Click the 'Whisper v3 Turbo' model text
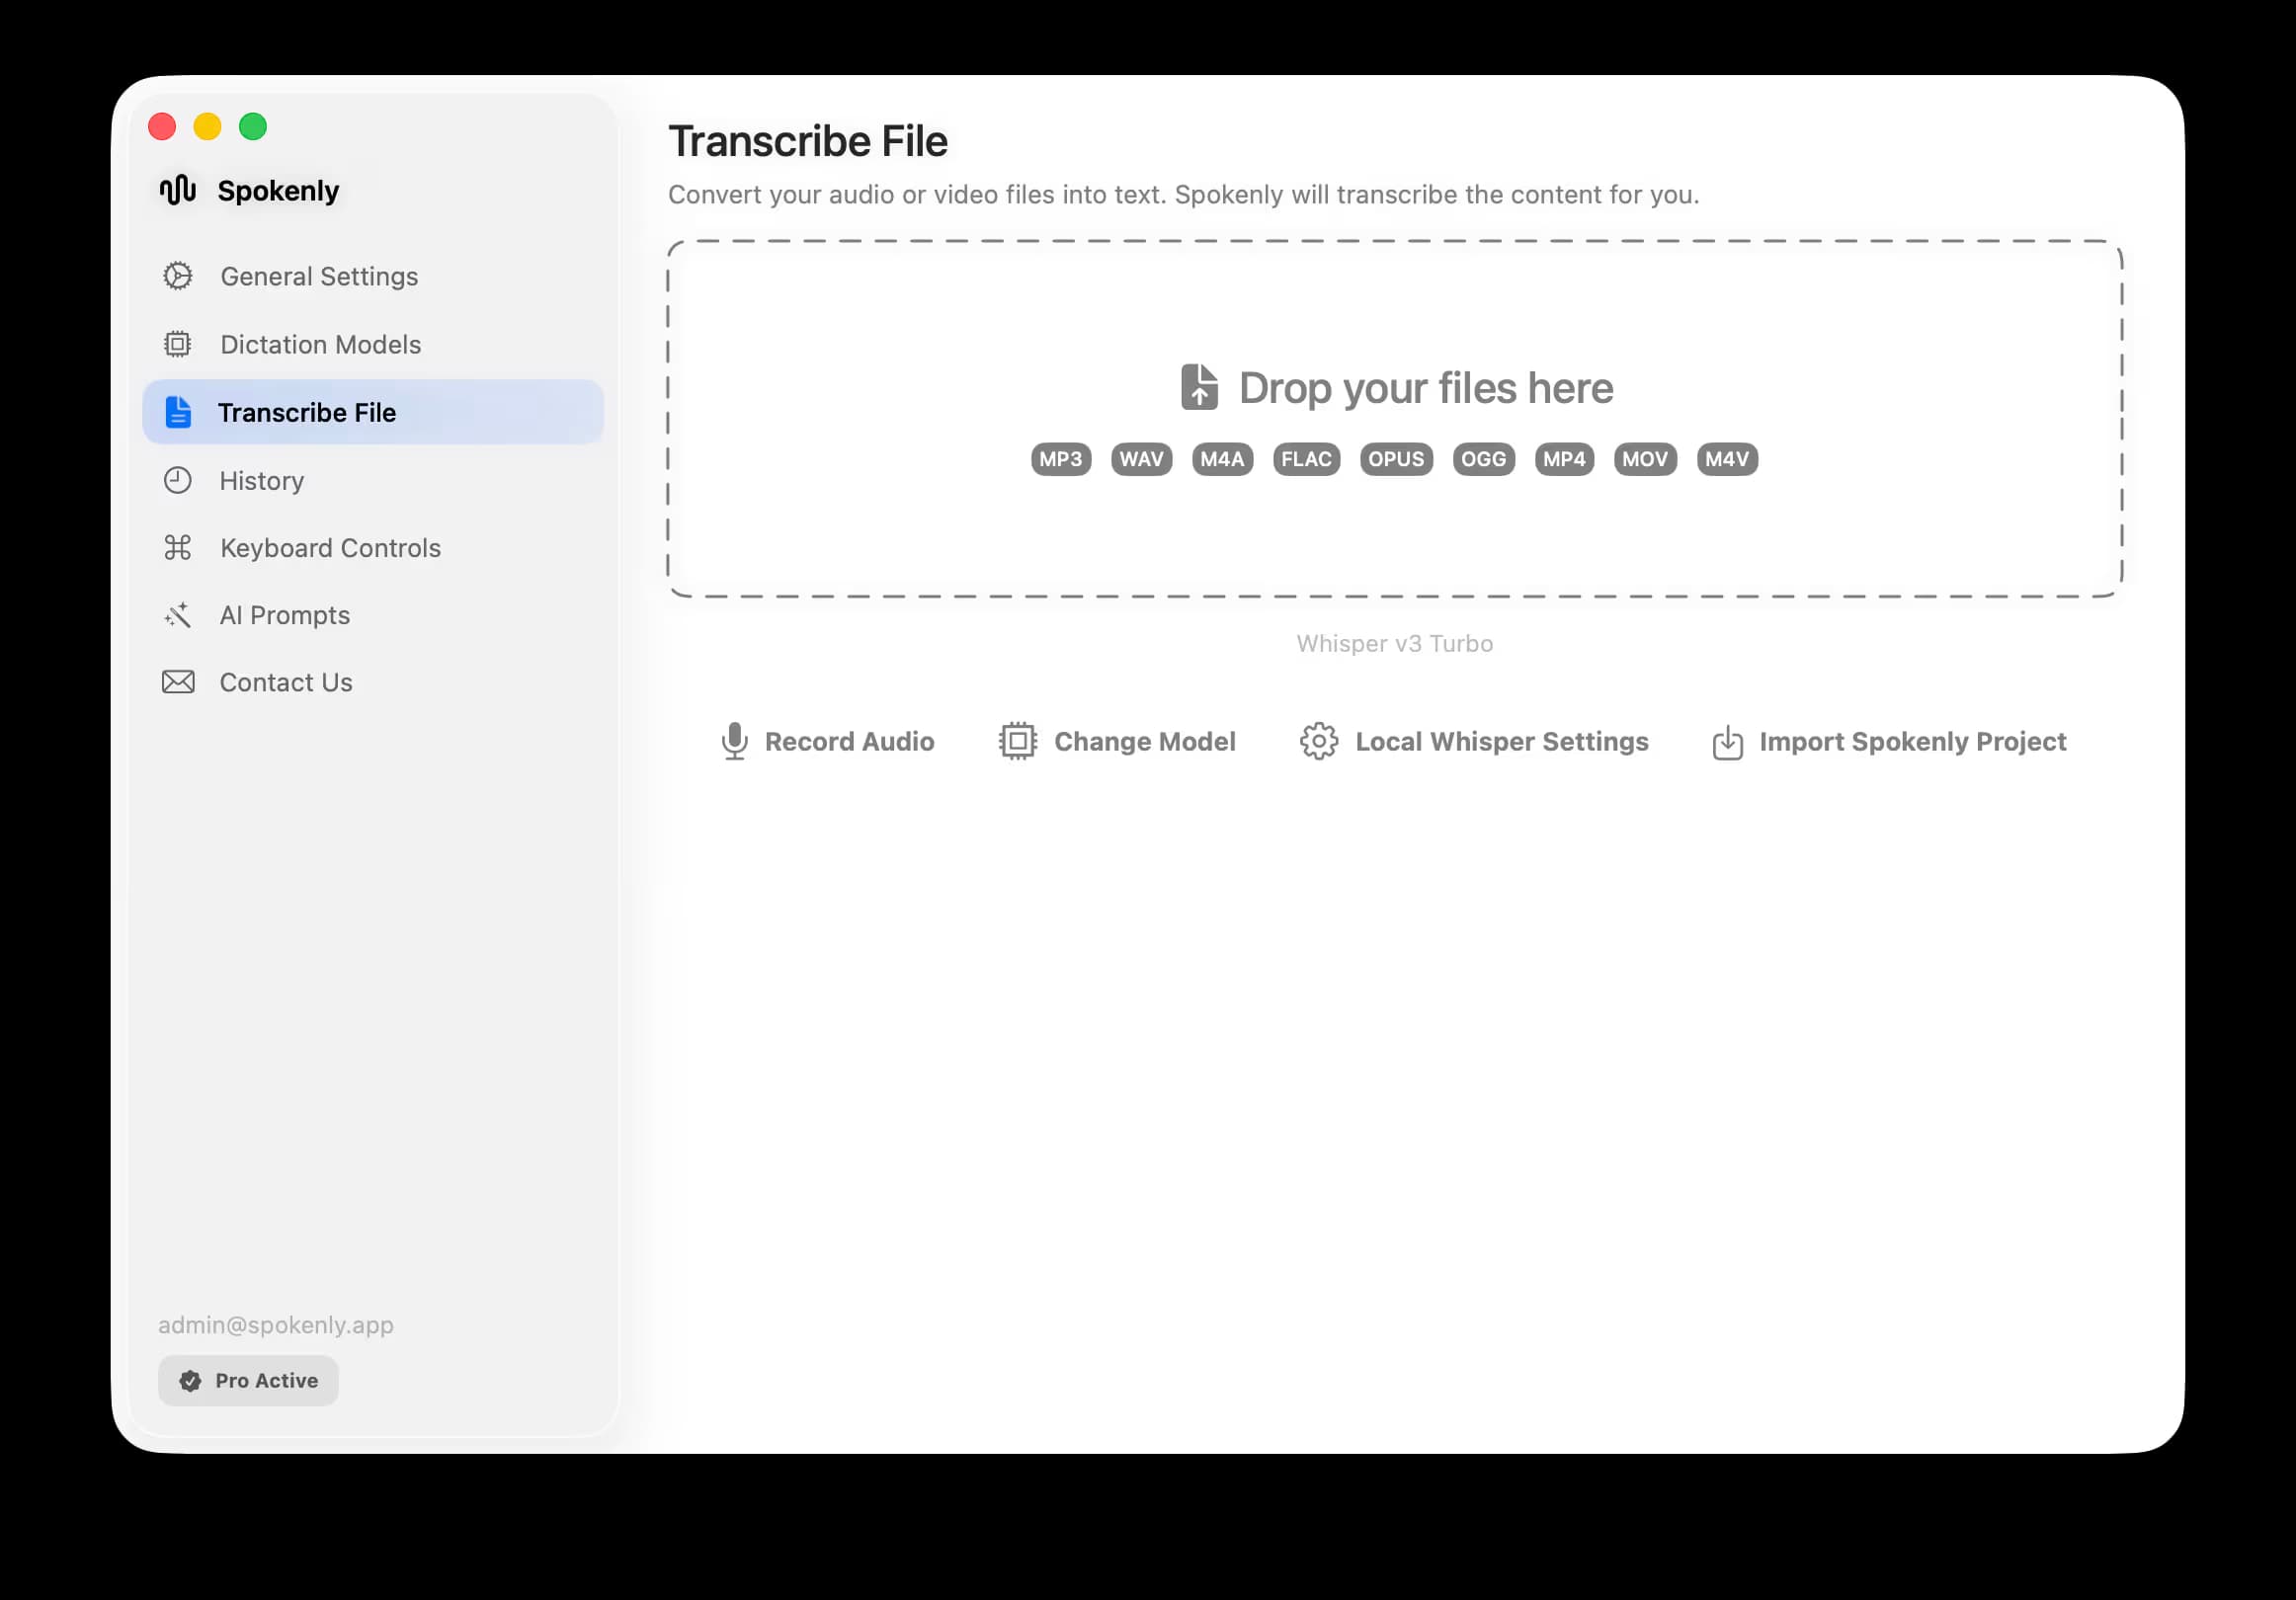The image size is (2296, 1600). coord(1395,643)
